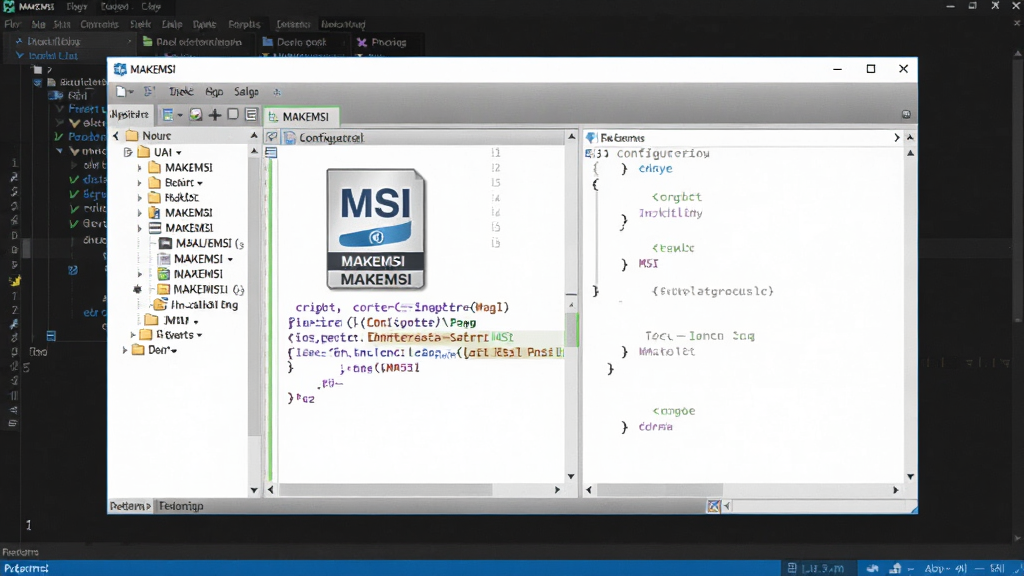The image size is (1024, 576).
Task: Open the Tiekè menu in MAKEMSI window
Action: 181,92
